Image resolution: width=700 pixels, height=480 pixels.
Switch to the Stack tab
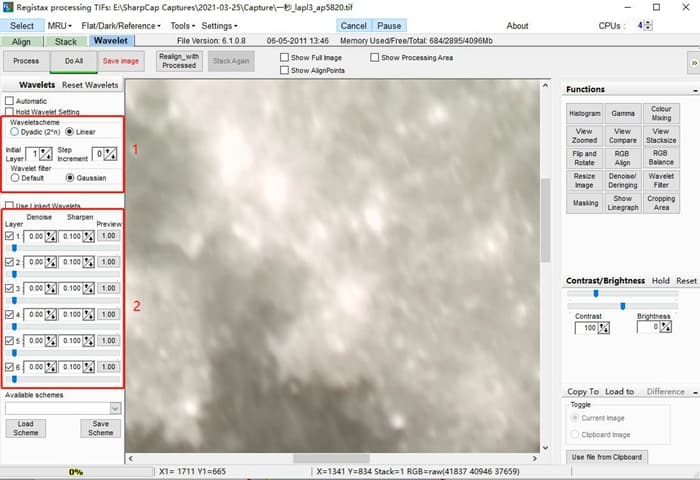[x=65, y=42]
